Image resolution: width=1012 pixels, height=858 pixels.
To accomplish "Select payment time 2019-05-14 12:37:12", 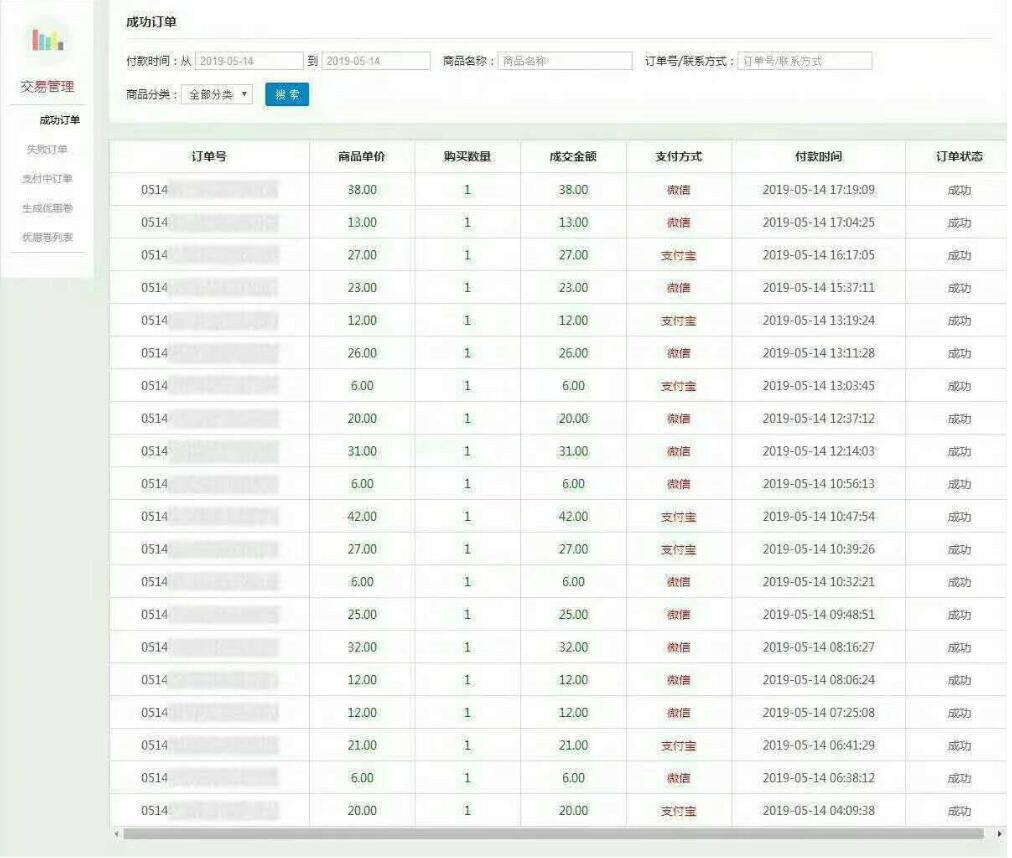I will (818, 418).
